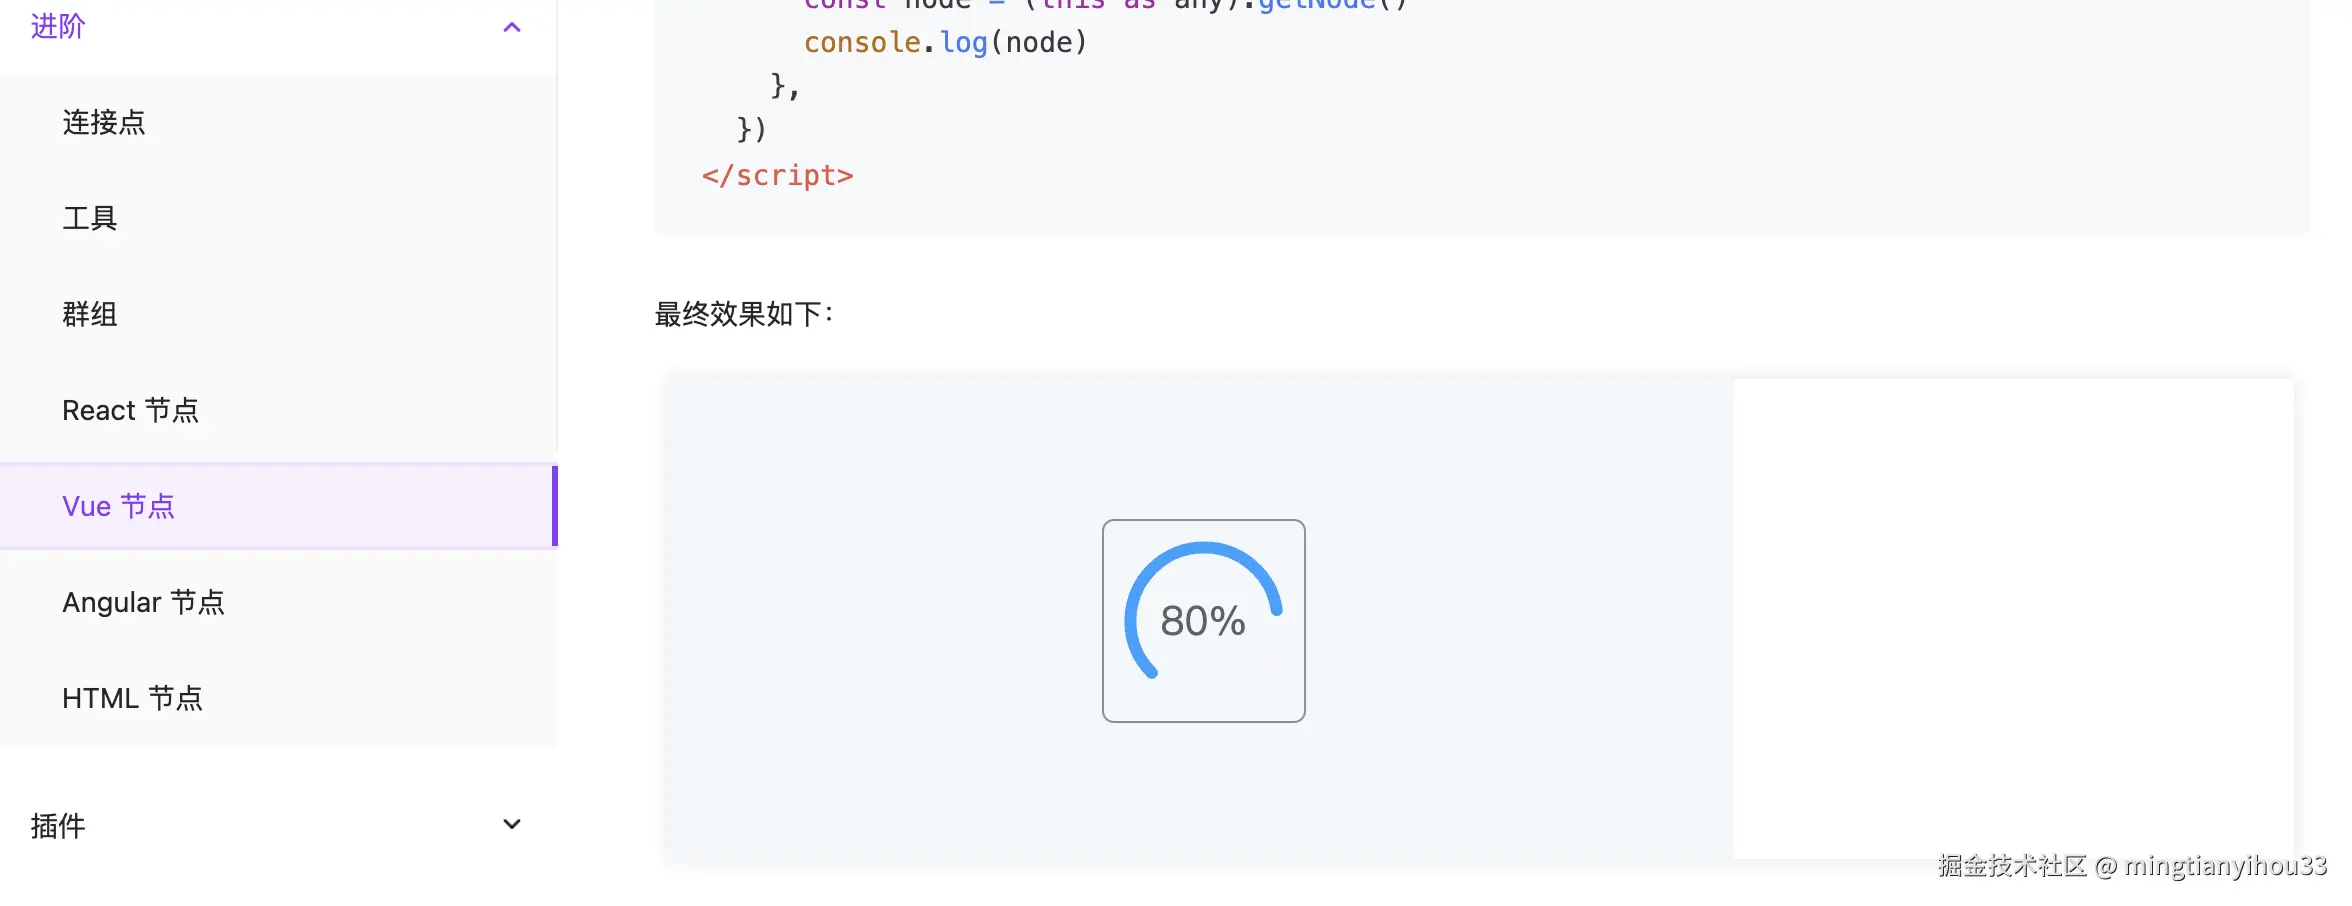
Task: Navigate to the 群组 page
Action: click(90, 314)
